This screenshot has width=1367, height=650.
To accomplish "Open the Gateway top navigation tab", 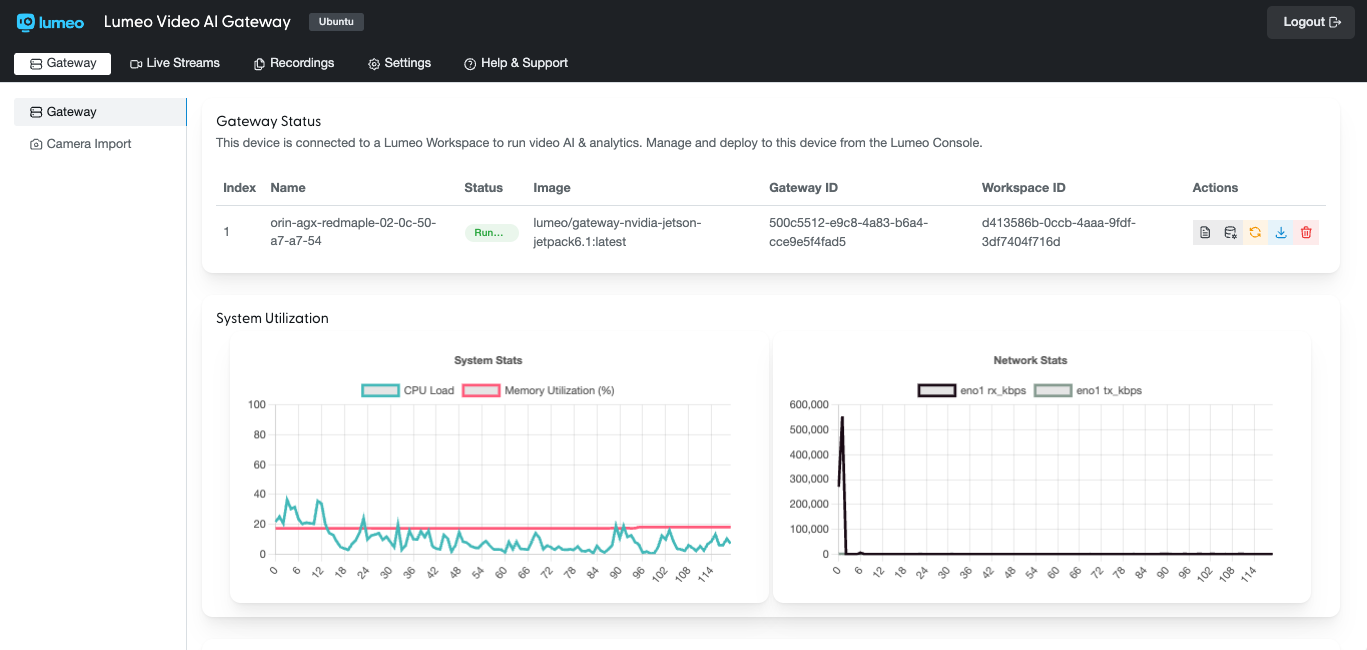I will (x=62, y=63).
